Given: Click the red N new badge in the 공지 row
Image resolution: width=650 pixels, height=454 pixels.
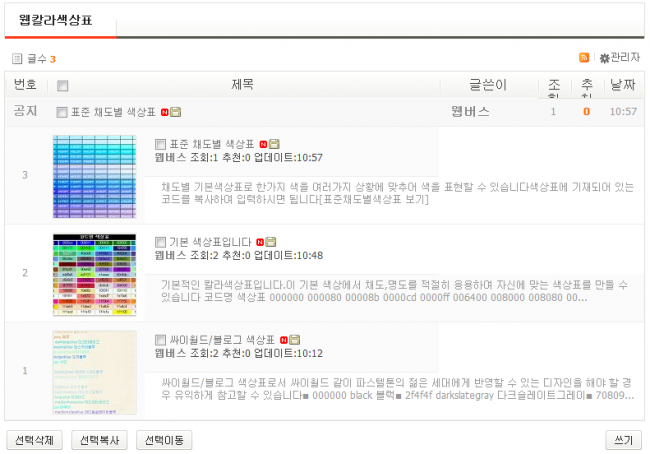Looking at the screenshot, I should tap(165, 112).
